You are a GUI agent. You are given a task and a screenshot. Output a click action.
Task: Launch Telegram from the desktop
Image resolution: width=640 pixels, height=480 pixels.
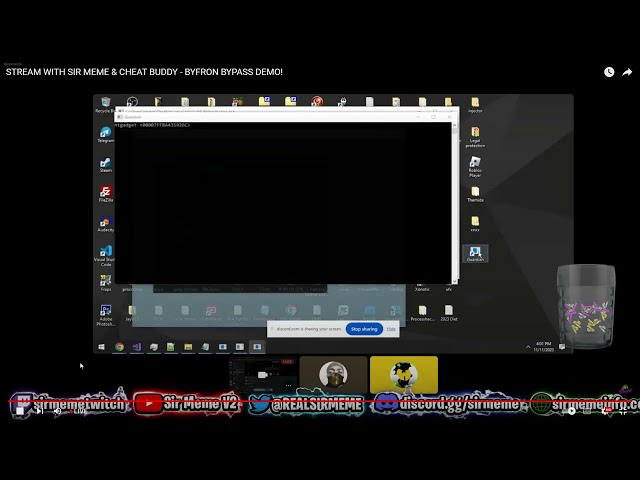click(106, 134)
